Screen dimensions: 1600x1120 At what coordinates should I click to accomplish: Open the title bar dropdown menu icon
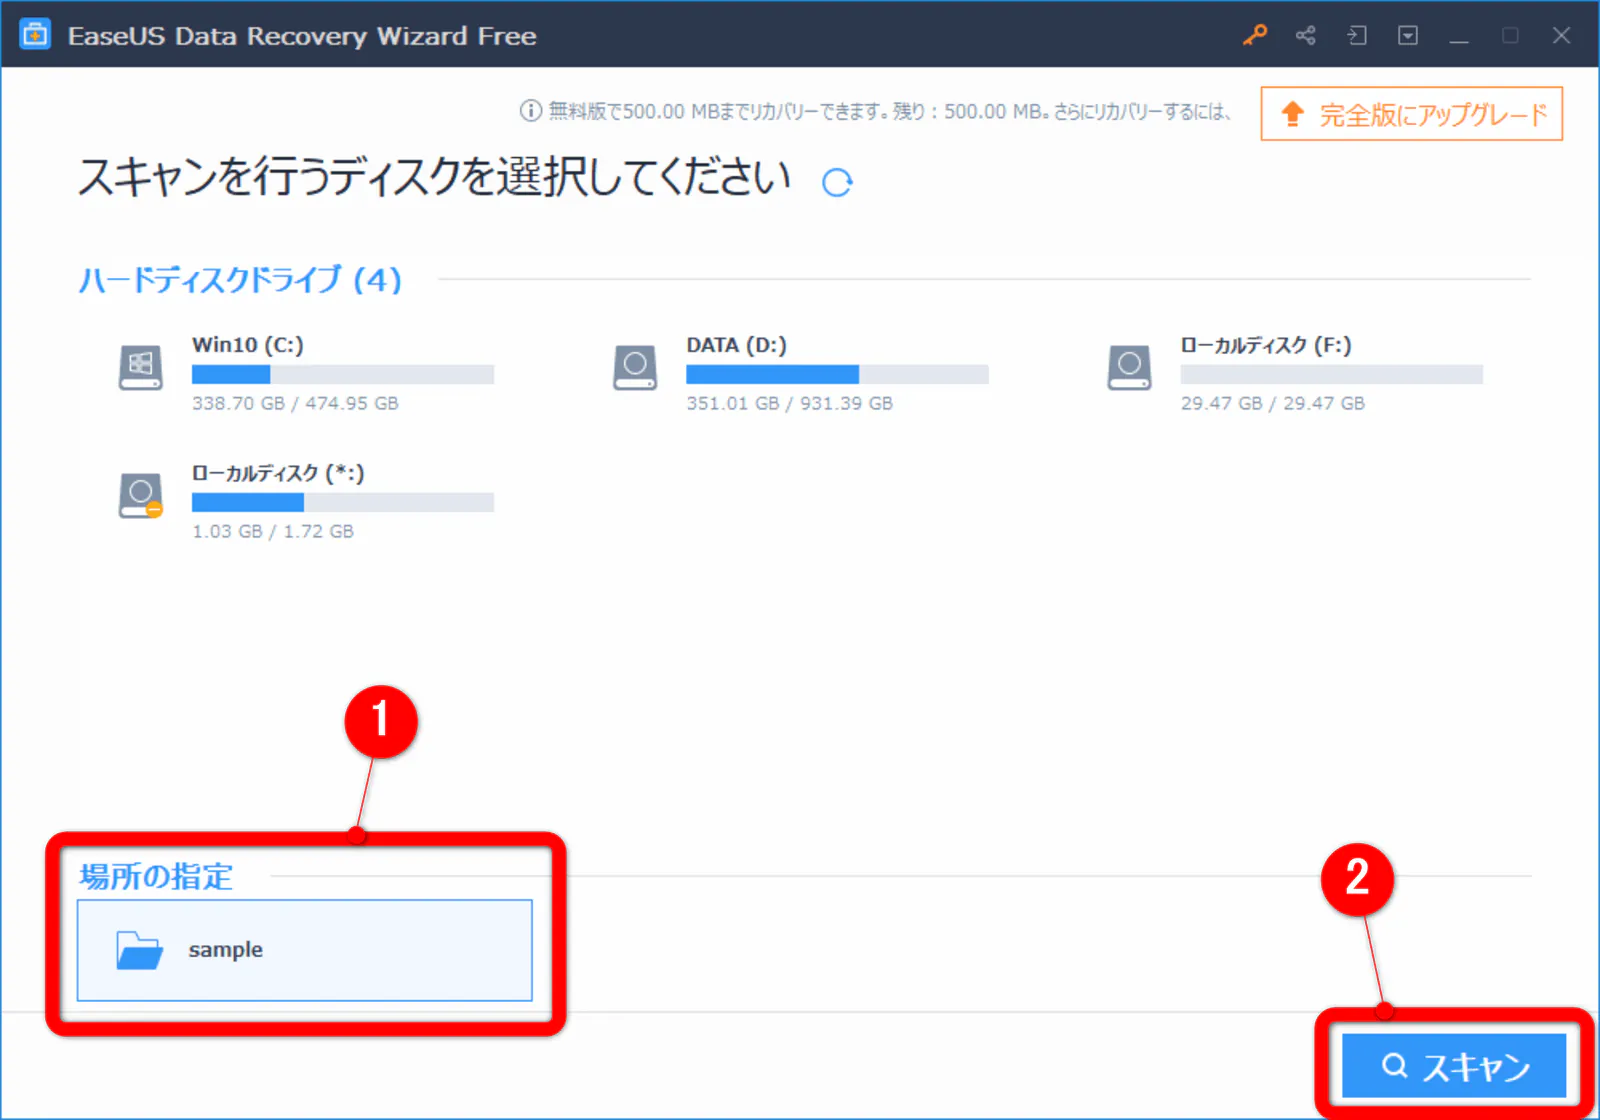(1408, 35)
